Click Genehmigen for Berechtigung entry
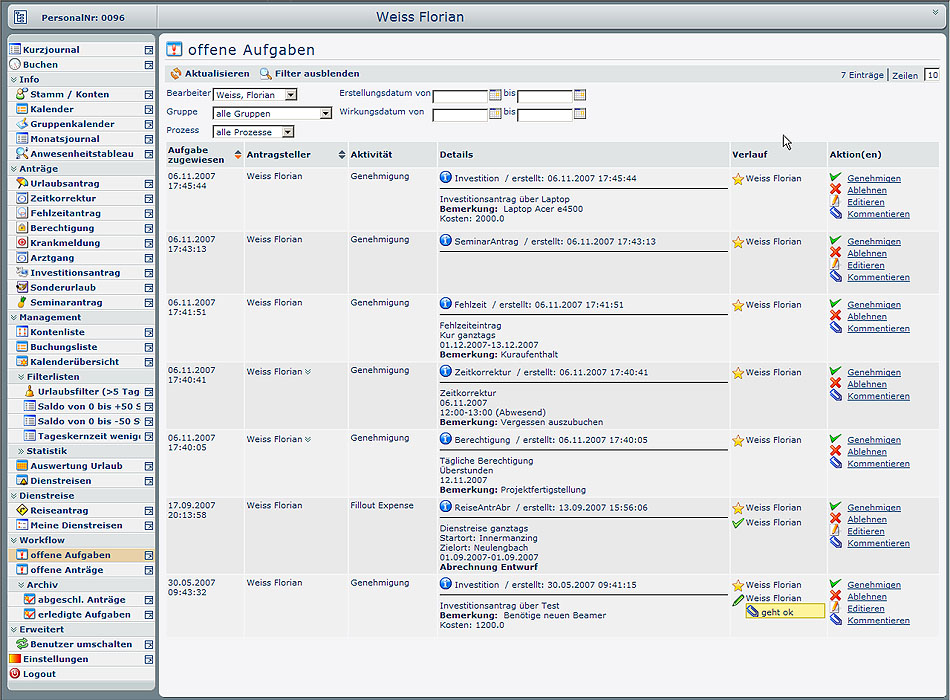This screenshot has width=950, height=700. (x=874, y=440)
